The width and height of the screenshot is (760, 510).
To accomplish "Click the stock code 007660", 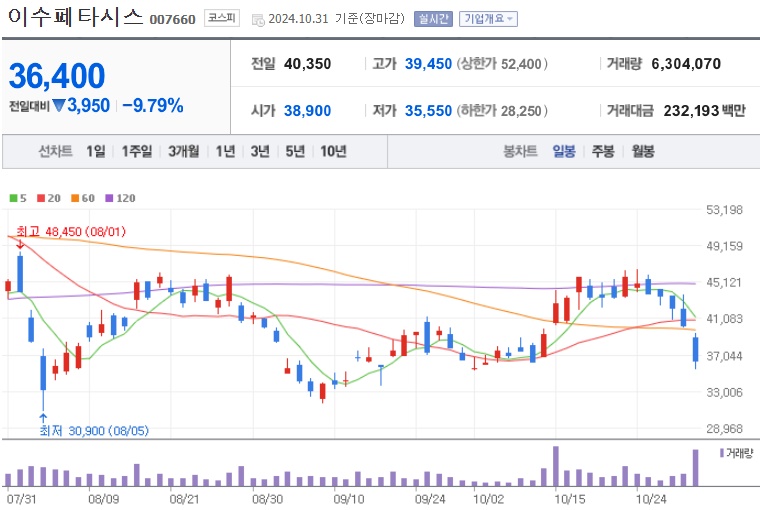I will click(x=172, y=19).
